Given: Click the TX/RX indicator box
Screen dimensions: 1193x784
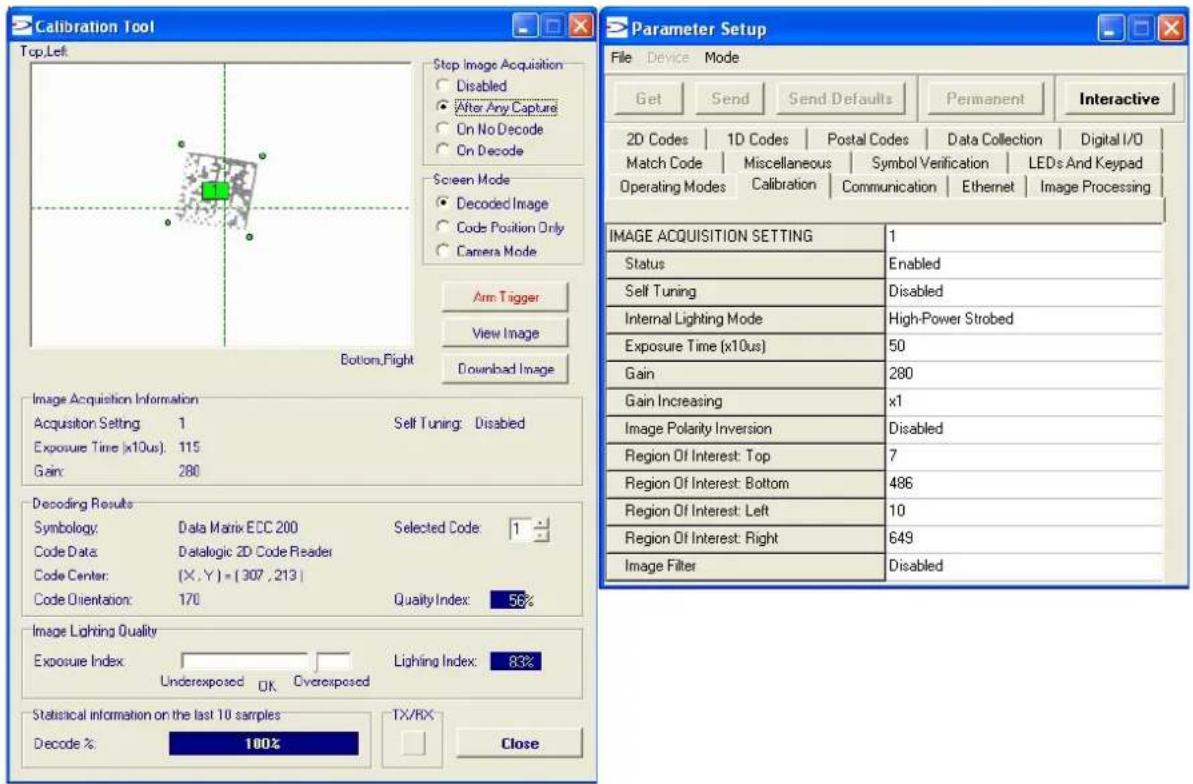Looking at the screenshot, I should point(413,743).
